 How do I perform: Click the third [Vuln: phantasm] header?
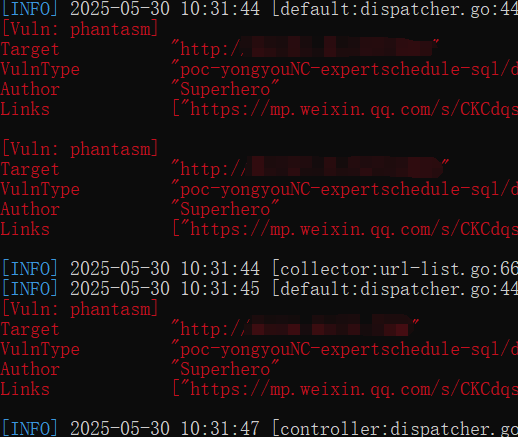(80, 309)
